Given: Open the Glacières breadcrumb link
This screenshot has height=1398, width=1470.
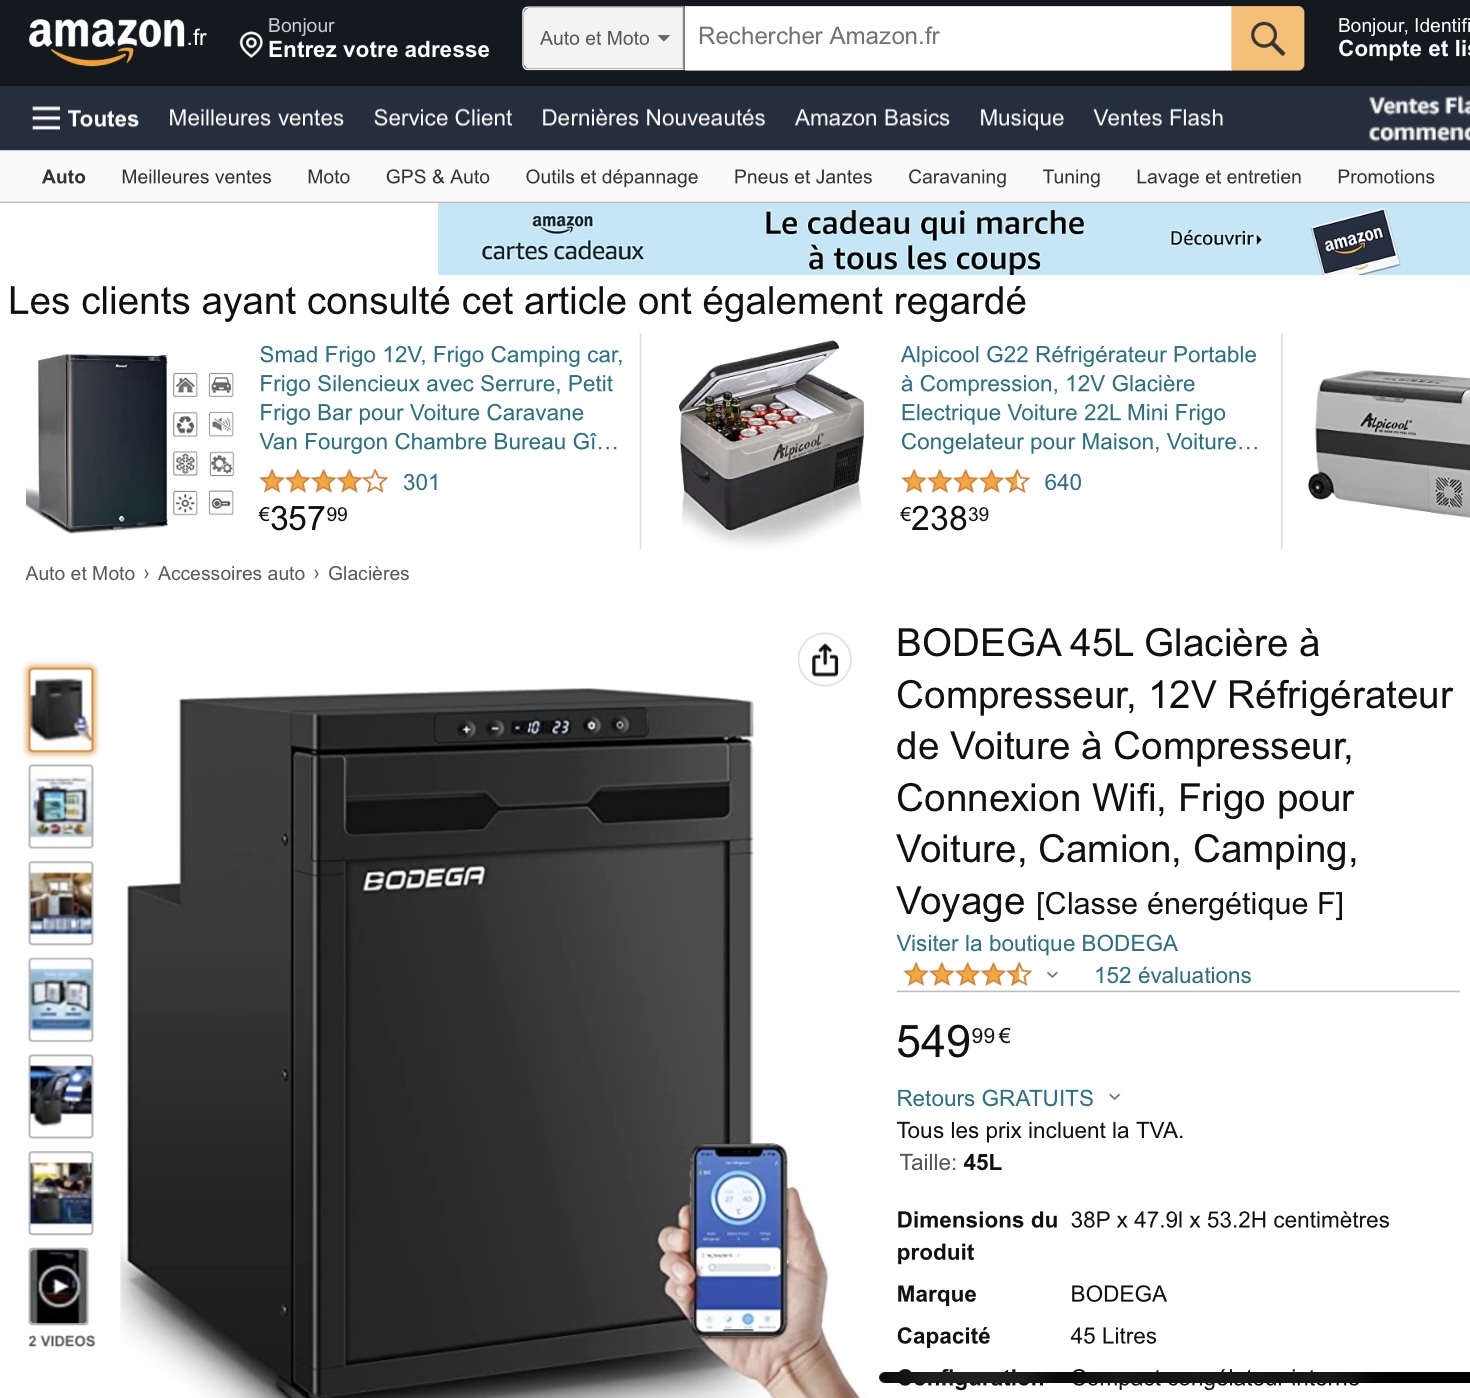Looking at the screenshot, I should (368, 573).
